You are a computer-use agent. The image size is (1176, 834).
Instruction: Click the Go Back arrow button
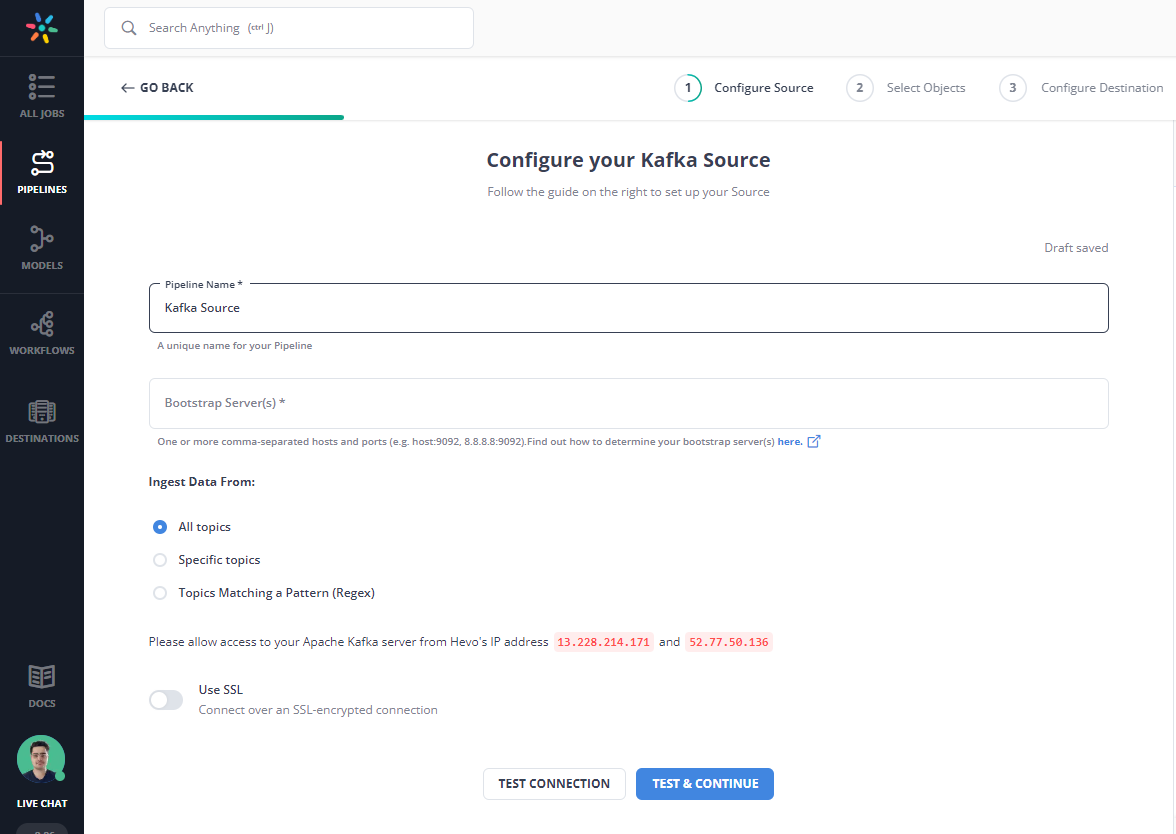pyautogui.click(x=157, y=88)
